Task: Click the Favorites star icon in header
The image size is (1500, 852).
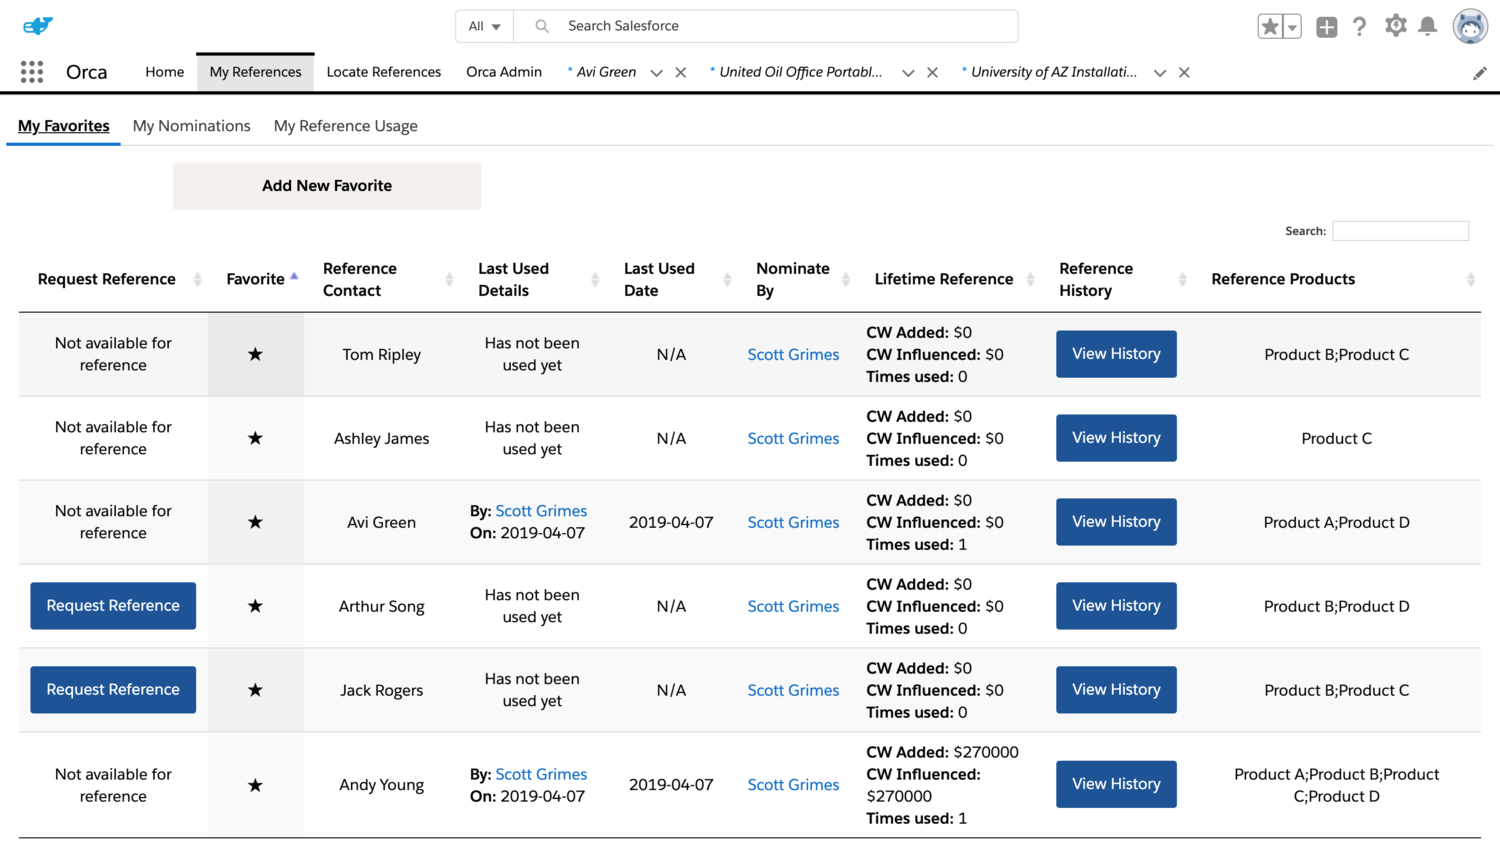Action: [x=1269, y=27]
